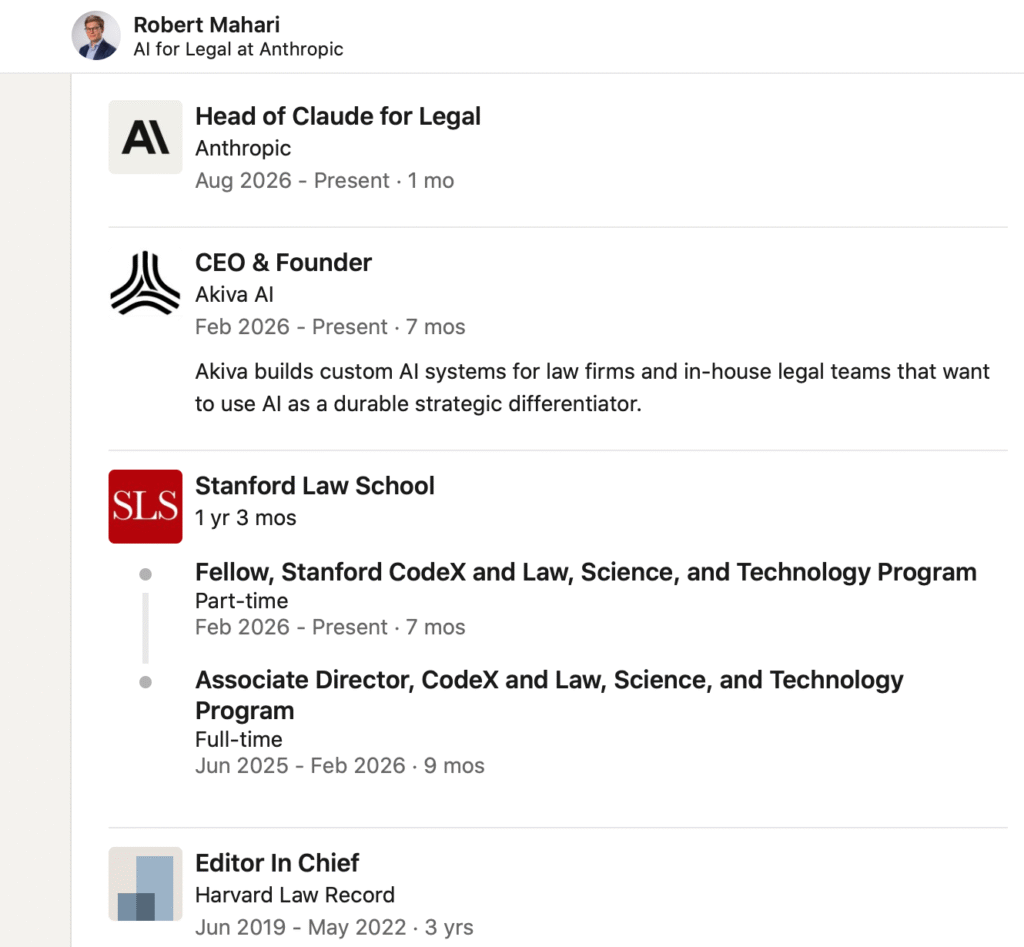This screenshot has height=947, width=1024.
Task: Open the profile photo in the header
Action: 96,36
